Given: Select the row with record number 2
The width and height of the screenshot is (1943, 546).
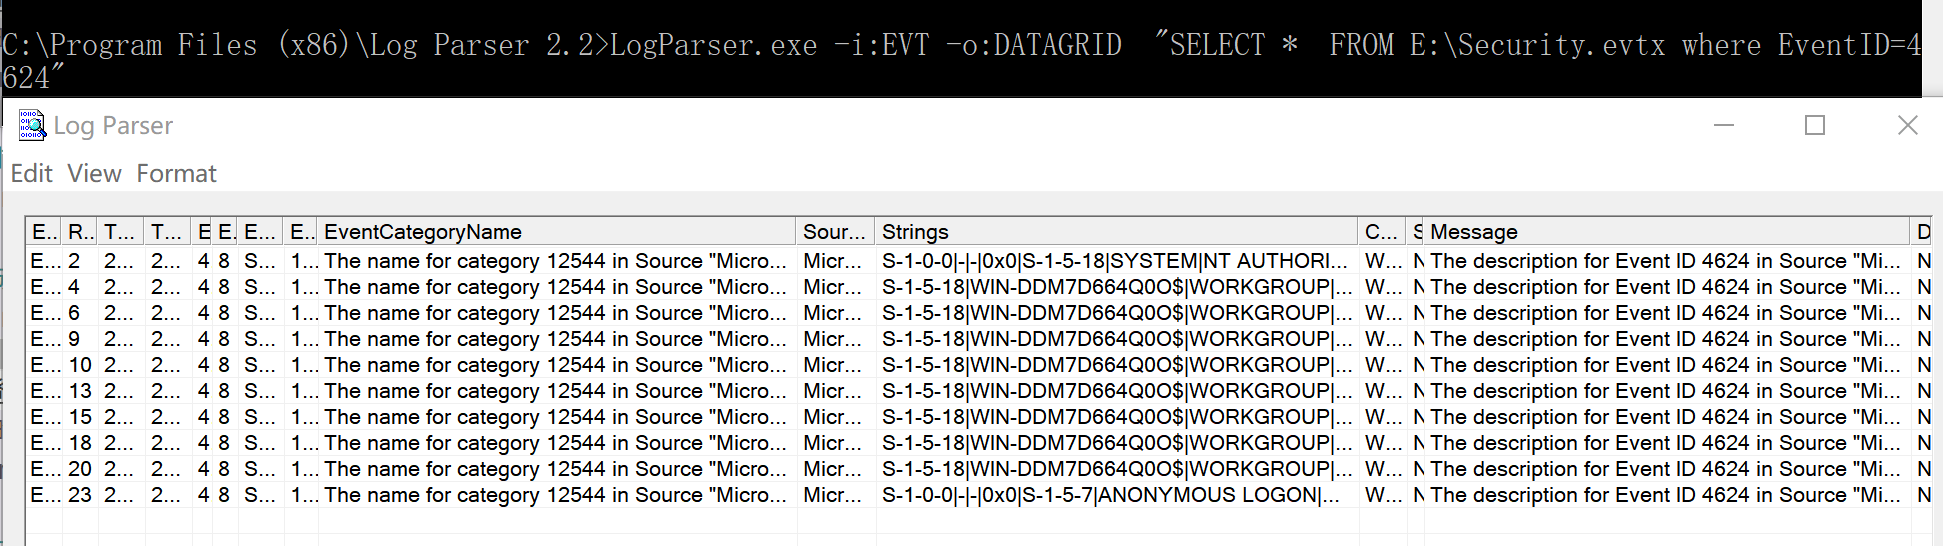Looking at the screenshot, I should [75, 261].
